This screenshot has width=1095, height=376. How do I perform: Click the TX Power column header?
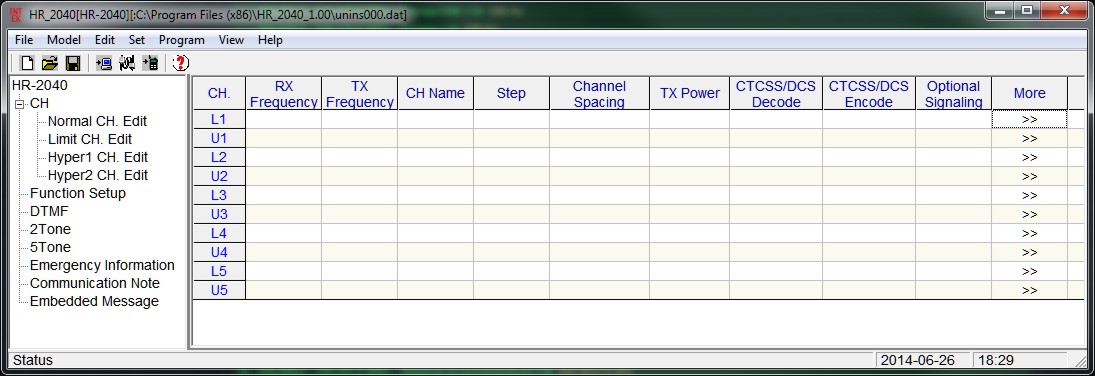coord(690,94)
